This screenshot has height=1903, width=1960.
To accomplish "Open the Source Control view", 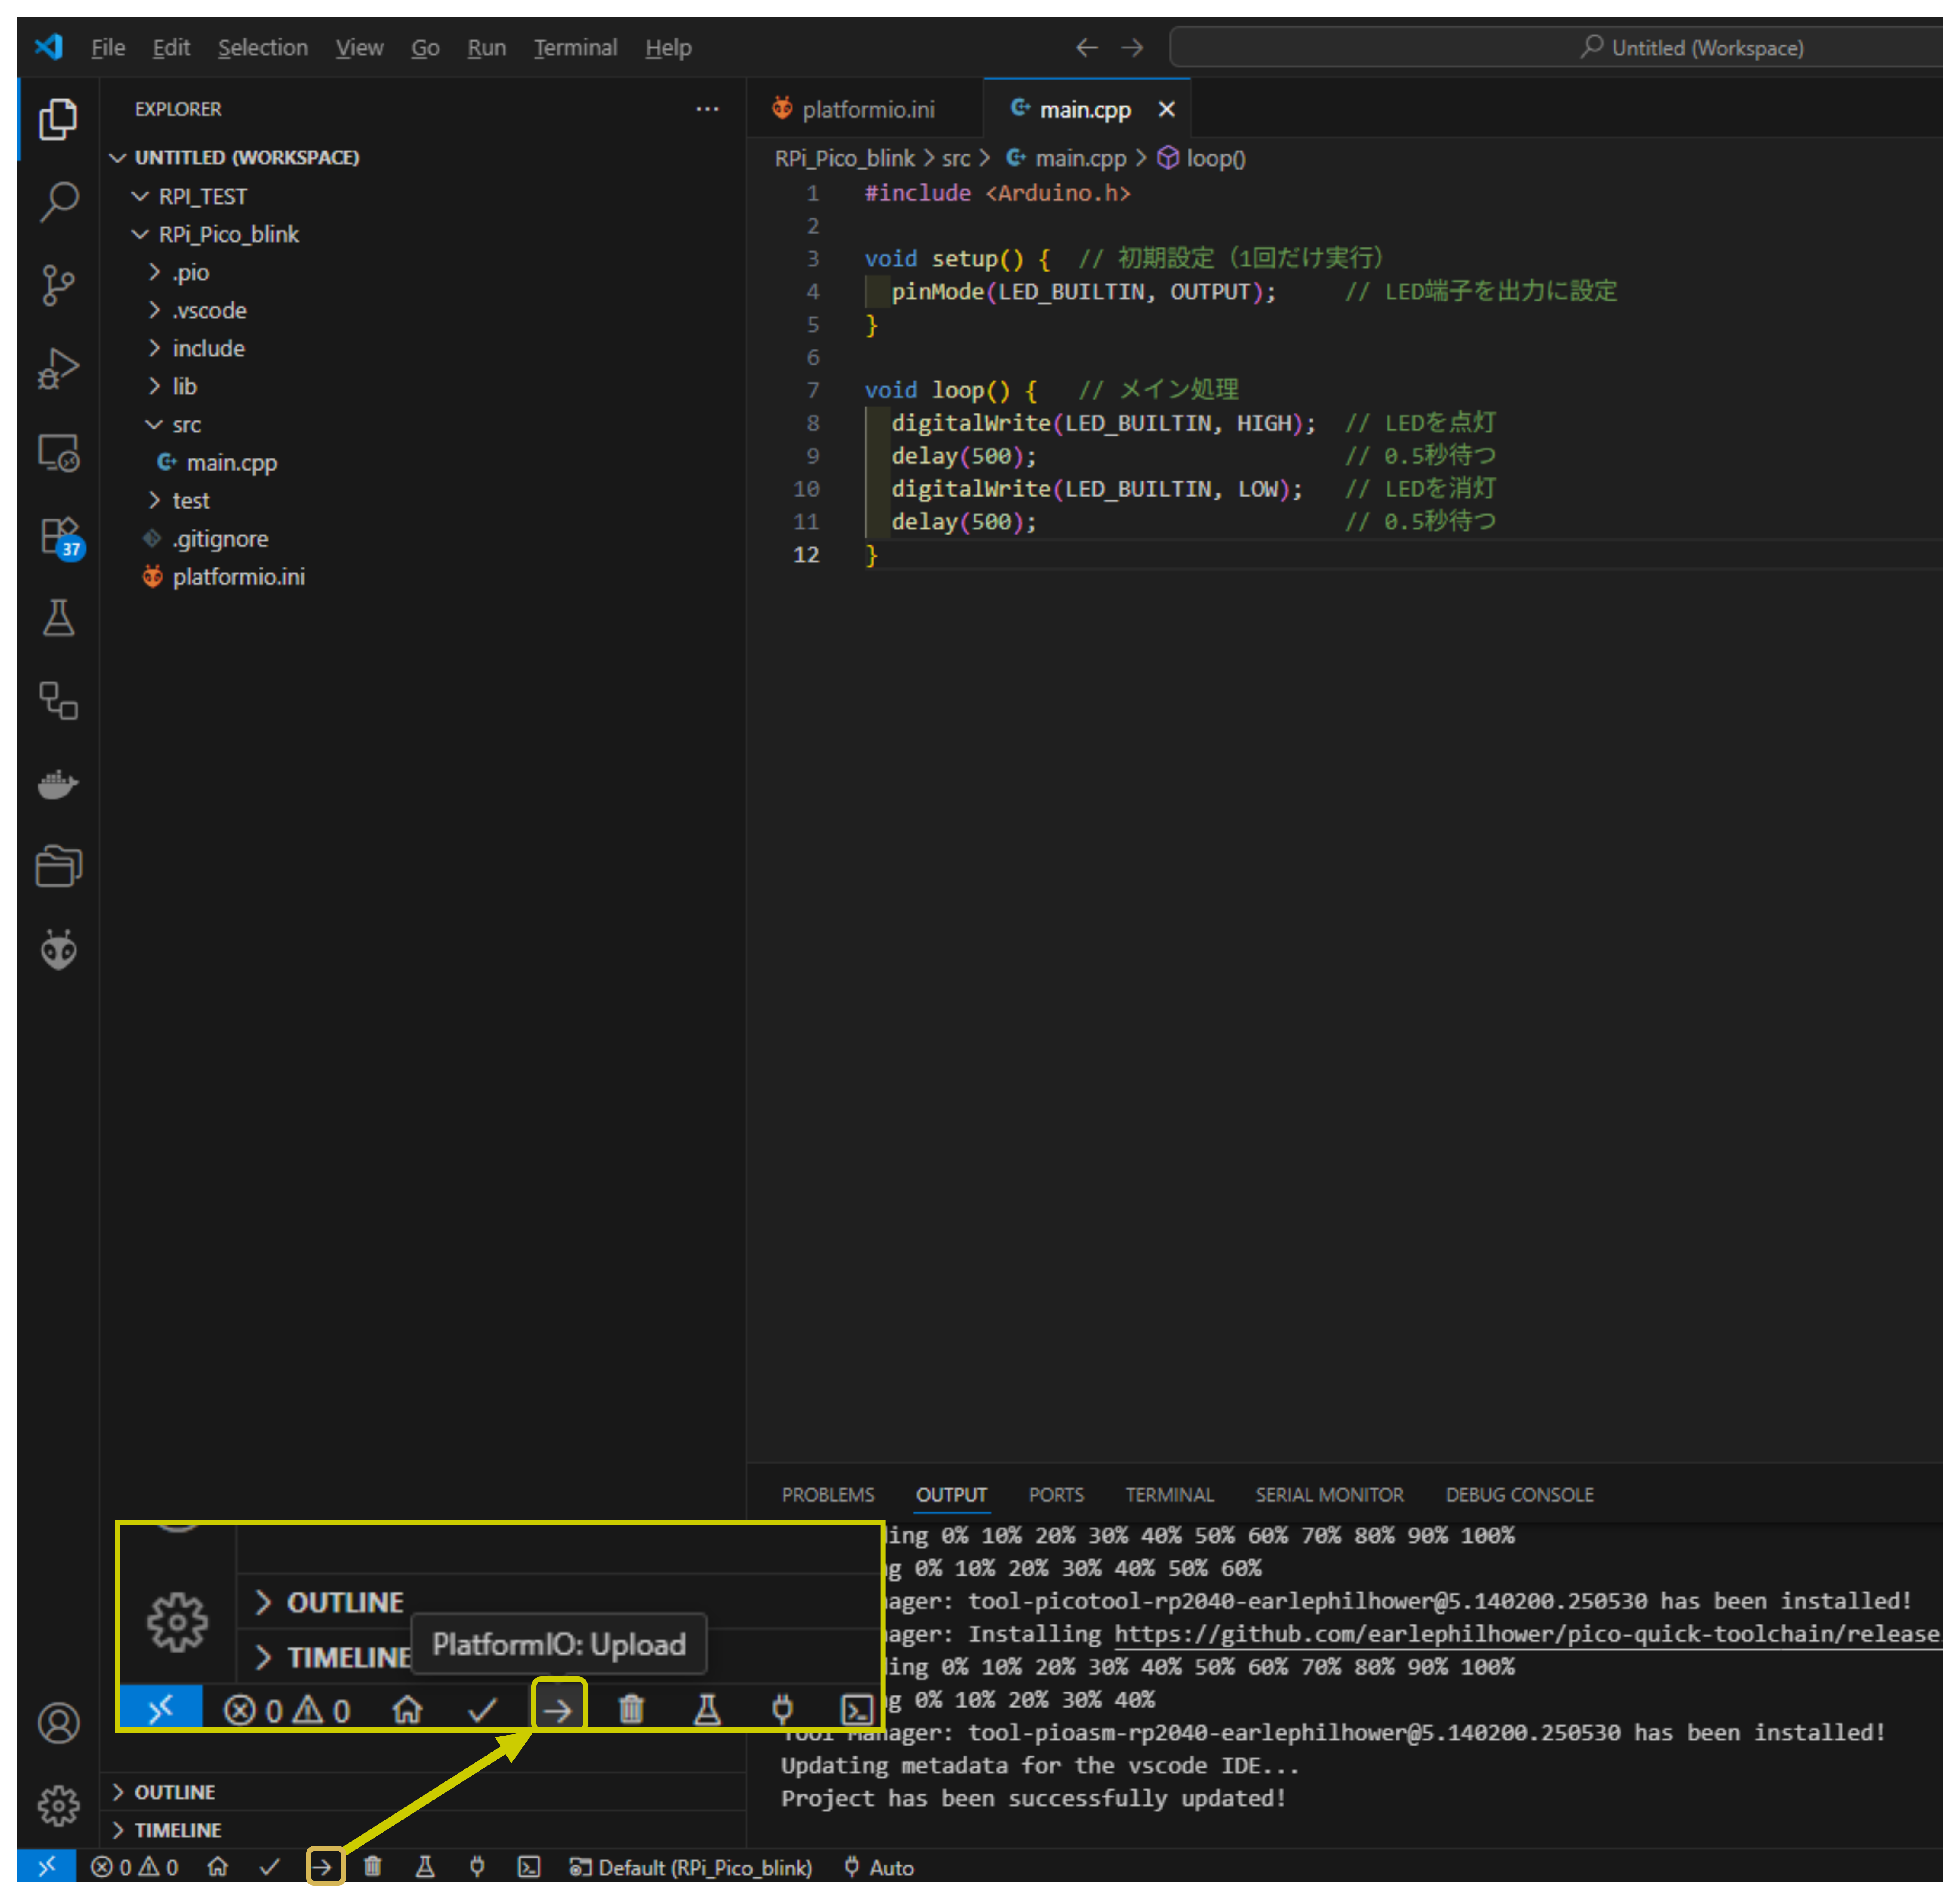I will 58,285.
